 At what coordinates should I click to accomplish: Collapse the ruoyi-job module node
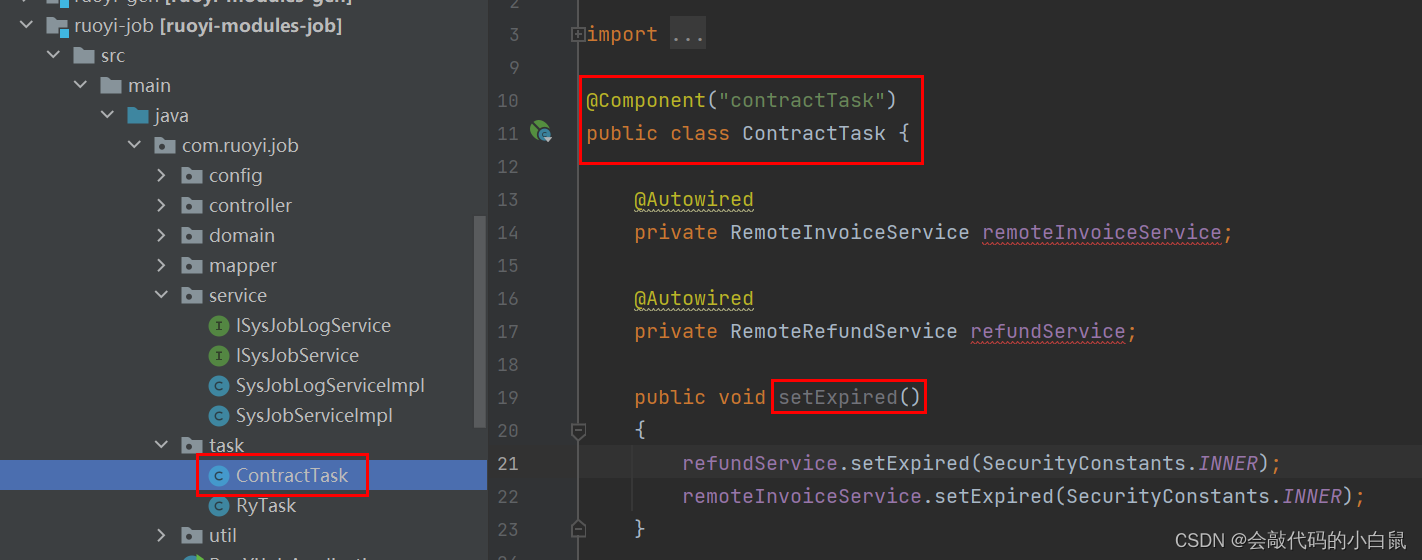27,26
